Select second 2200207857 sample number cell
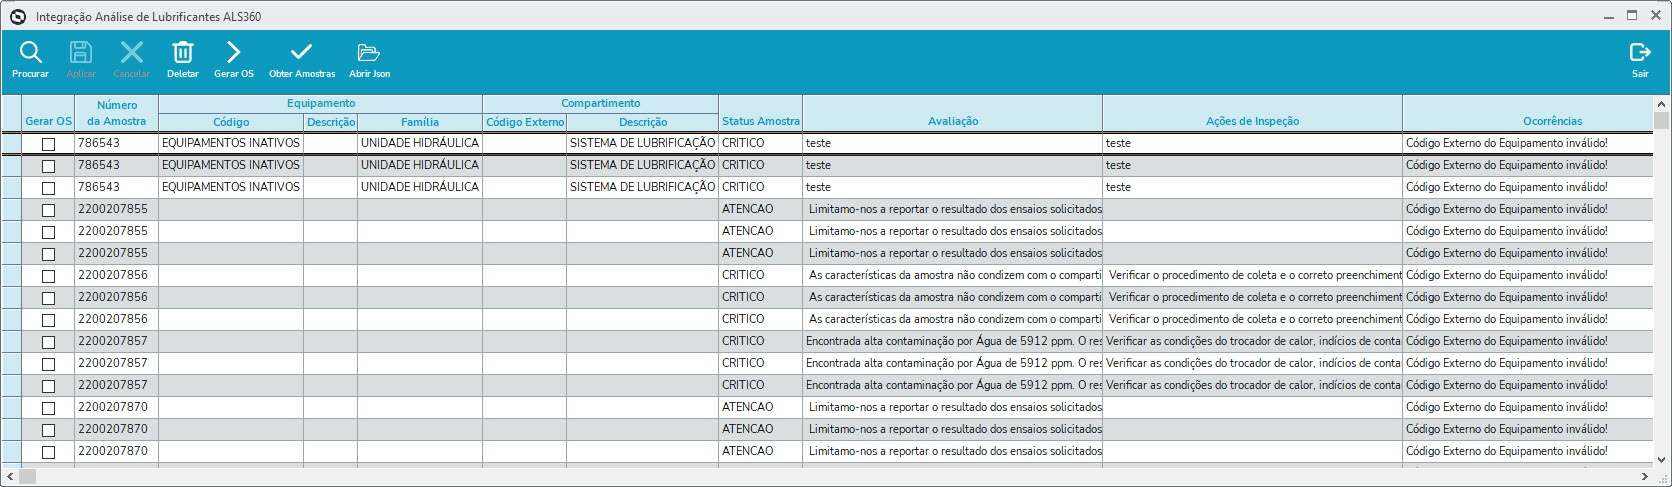The width and height of the screenshot is (1672, 487). (117, 363)
